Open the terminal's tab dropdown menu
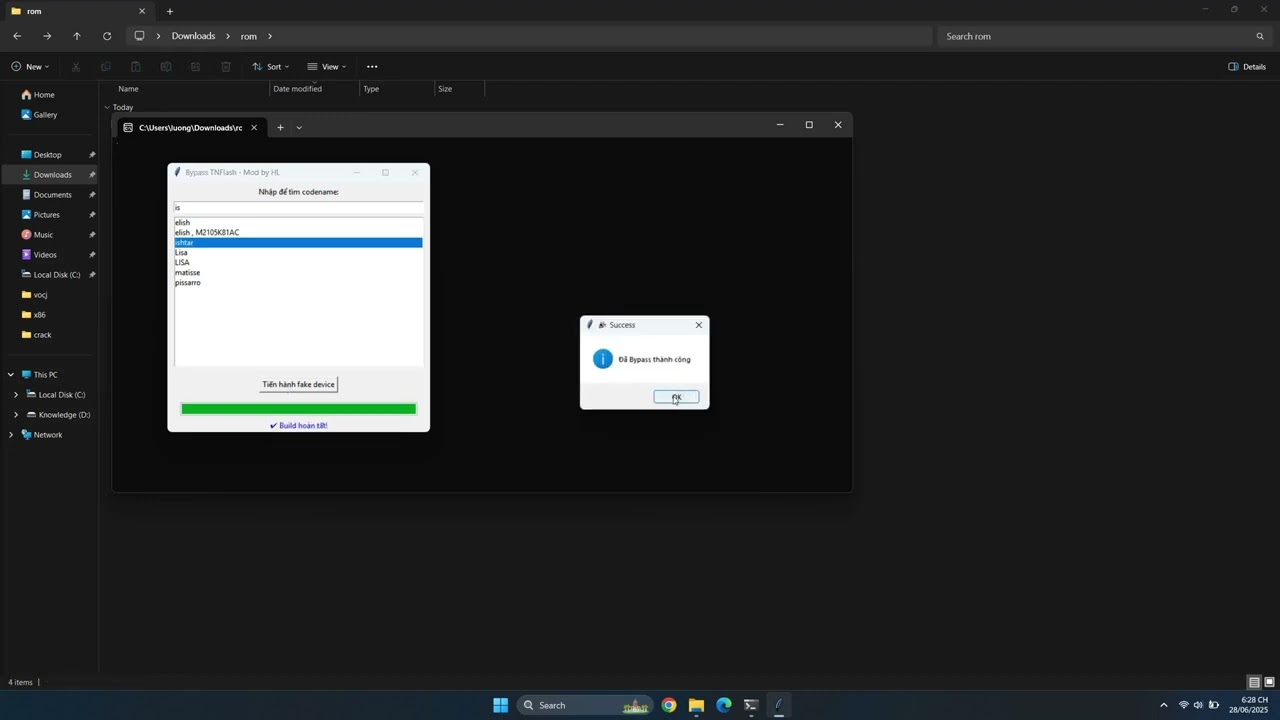 click(299, 127)
